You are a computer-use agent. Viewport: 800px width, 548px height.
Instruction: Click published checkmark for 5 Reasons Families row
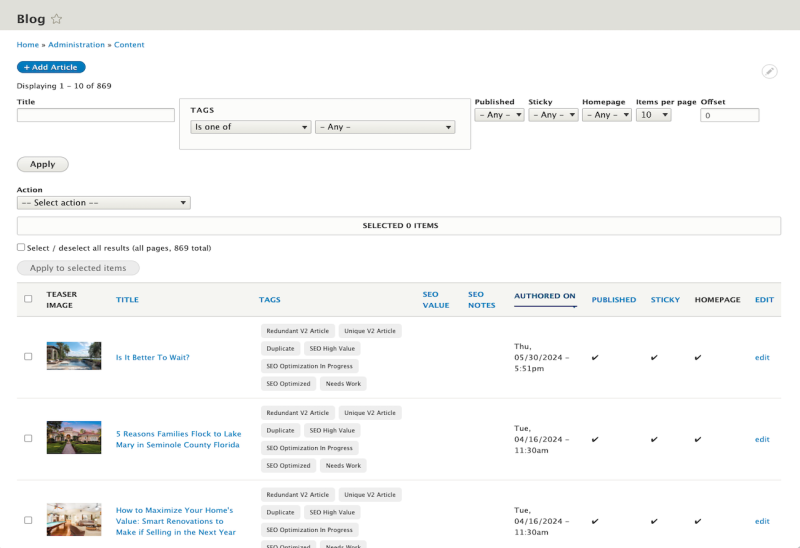pyautogui.click(x=595, y=439)
